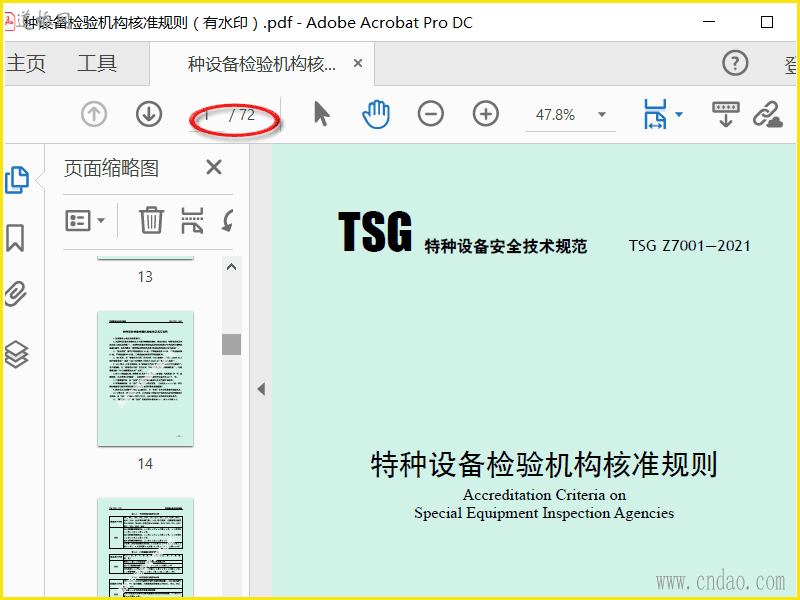
Task: Zoom in with the plus button
Action: pyautogui.click(x=486, y=114)
